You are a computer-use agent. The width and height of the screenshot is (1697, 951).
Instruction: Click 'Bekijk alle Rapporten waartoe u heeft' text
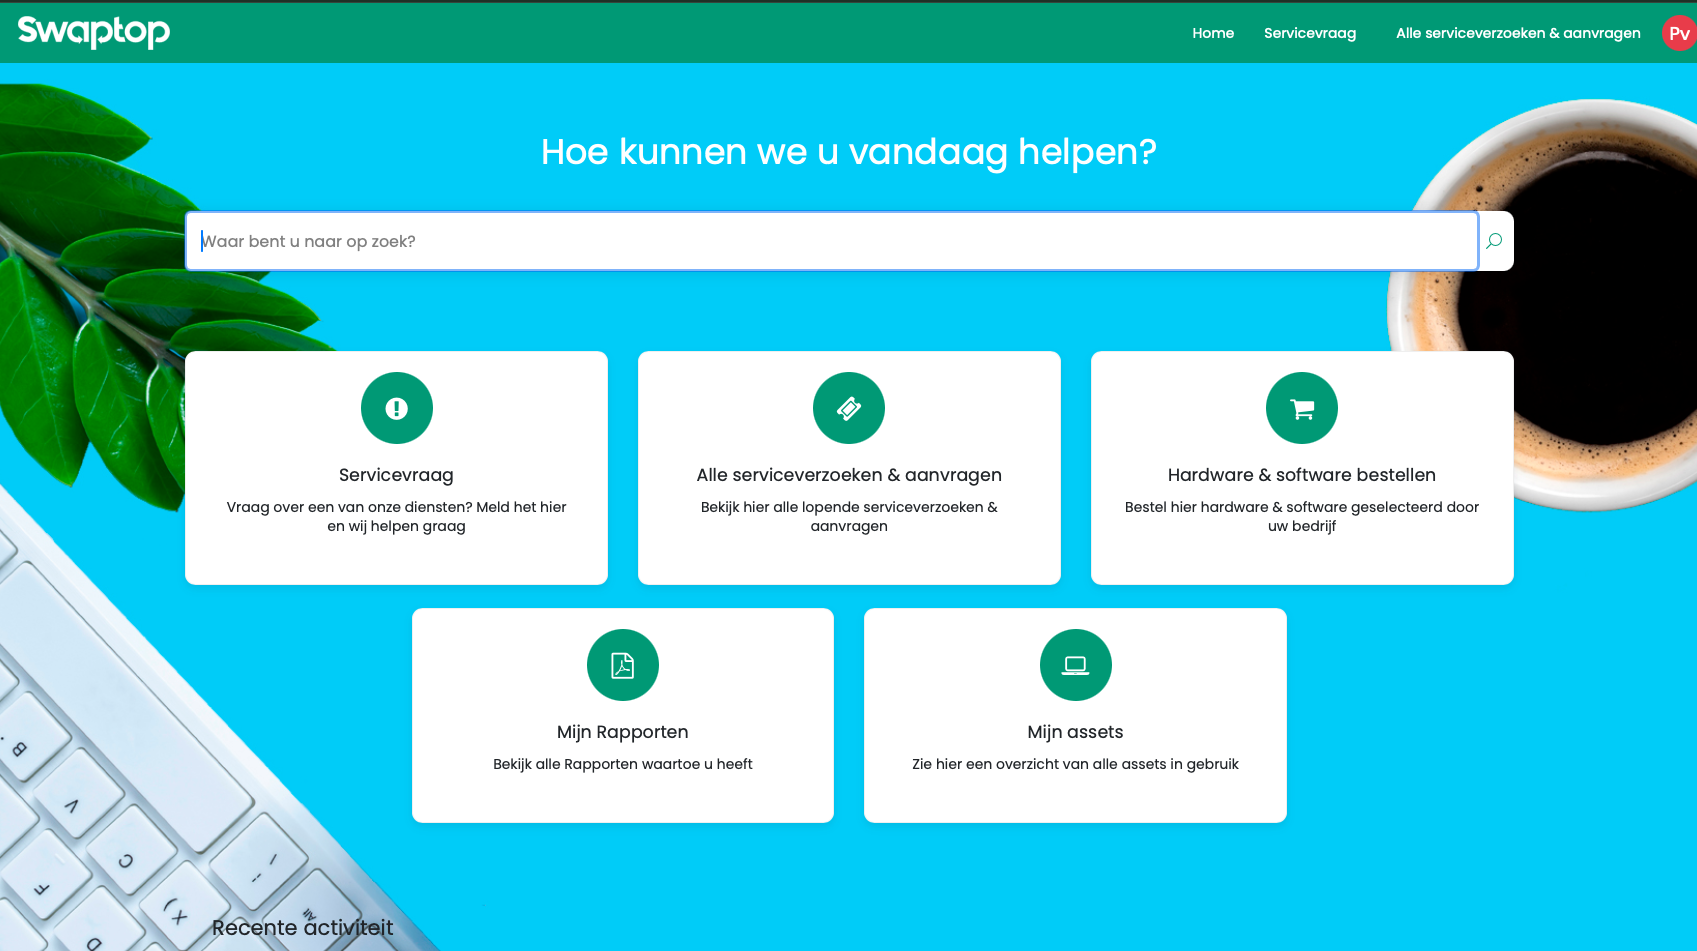pyautogui.click(x=623, y=764)
